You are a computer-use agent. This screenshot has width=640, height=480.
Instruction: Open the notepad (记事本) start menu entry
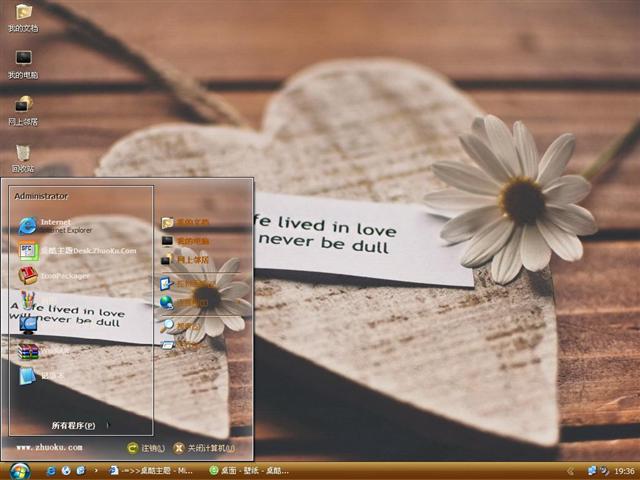(x=41, y=376)
